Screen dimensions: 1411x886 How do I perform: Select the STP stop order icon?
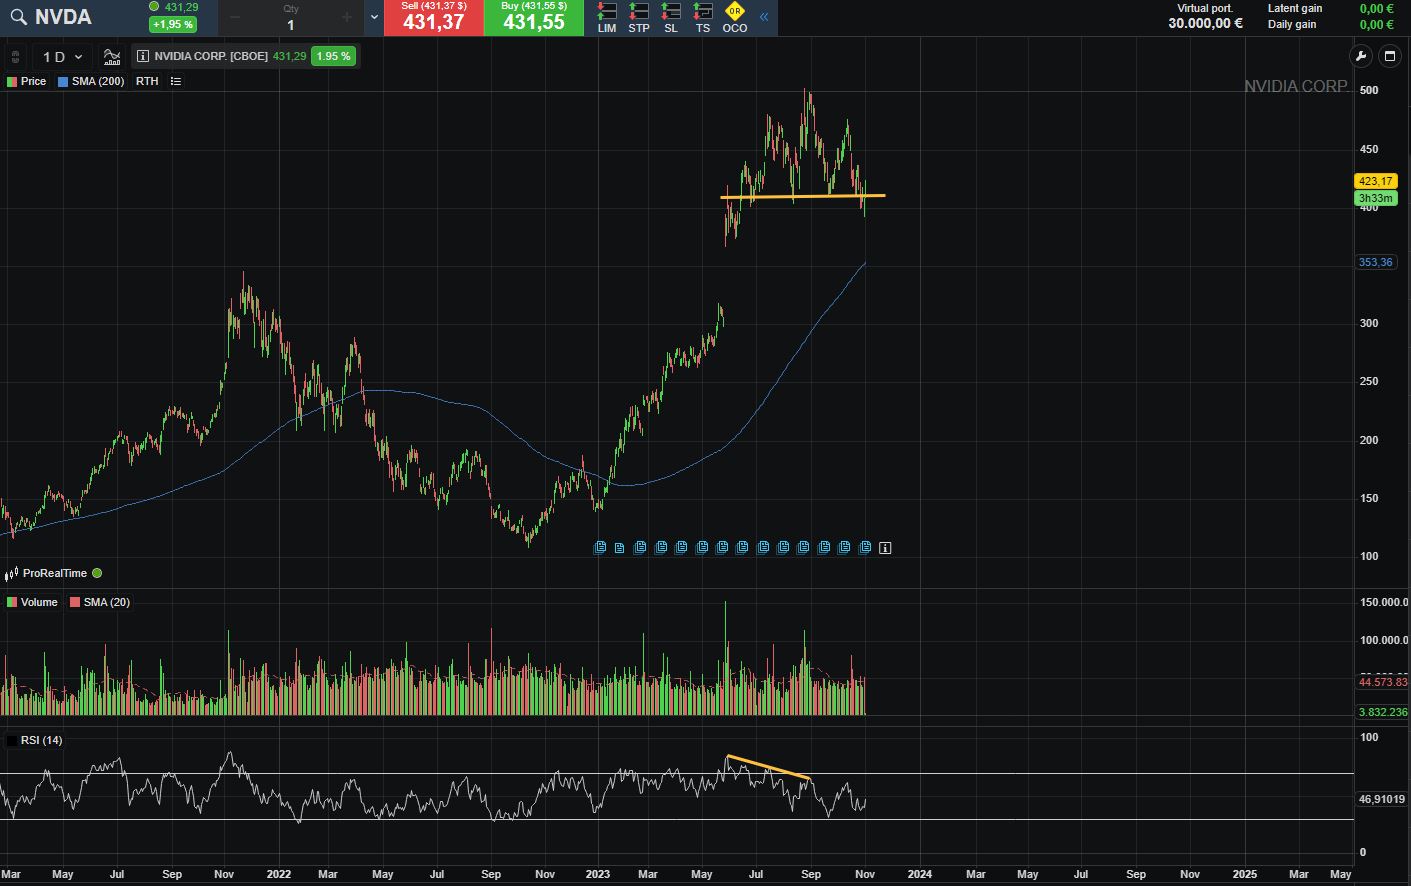[639, 17]
